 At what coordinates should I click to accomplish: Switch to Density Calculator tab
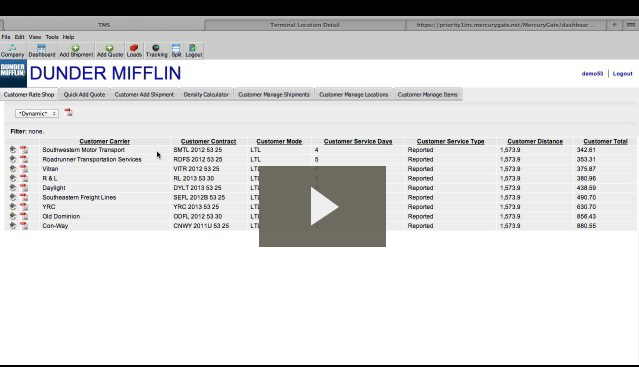point(206,94)
